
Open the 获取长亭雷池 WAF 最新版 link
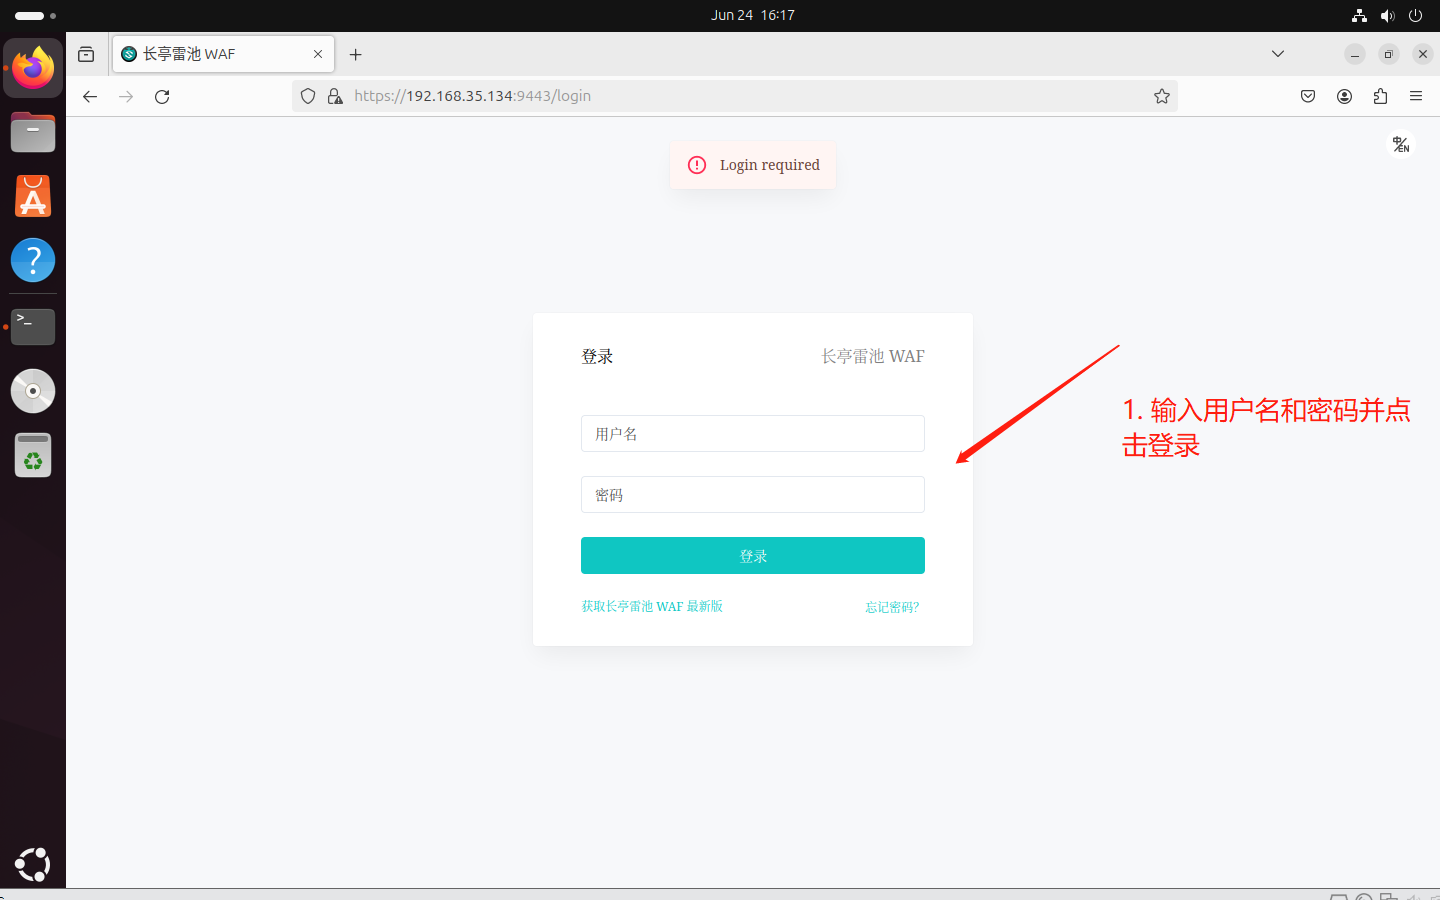(x=652, y=607)
